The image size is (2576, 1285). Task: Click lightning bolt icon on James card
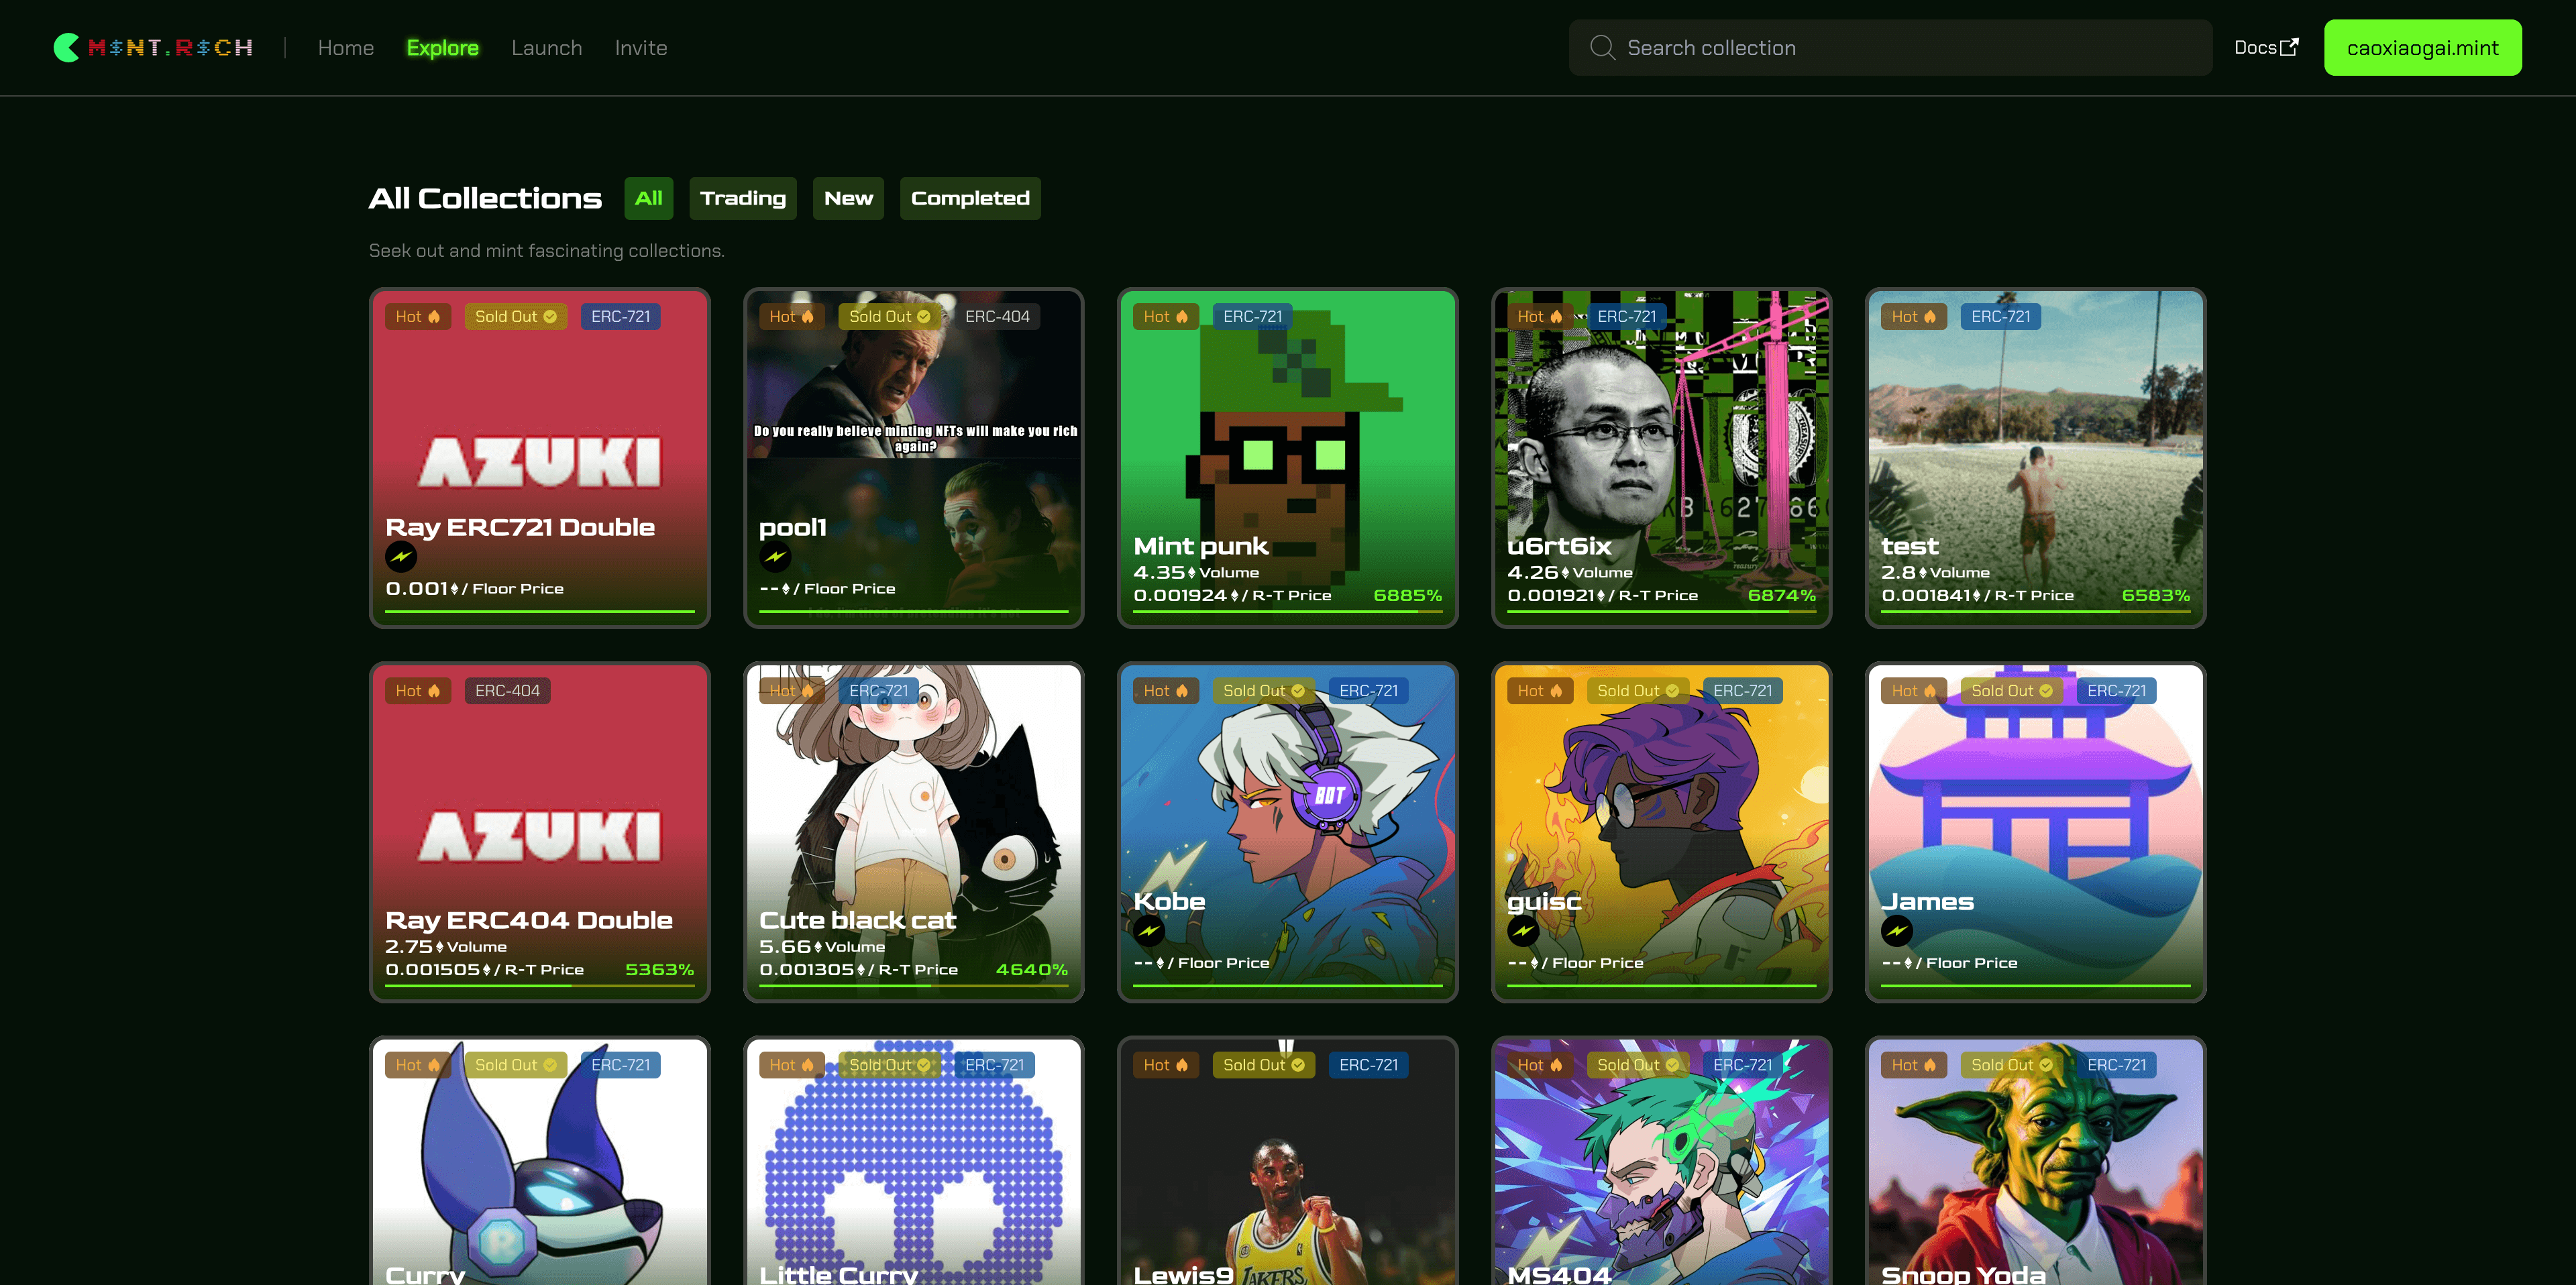point(1897,931)
